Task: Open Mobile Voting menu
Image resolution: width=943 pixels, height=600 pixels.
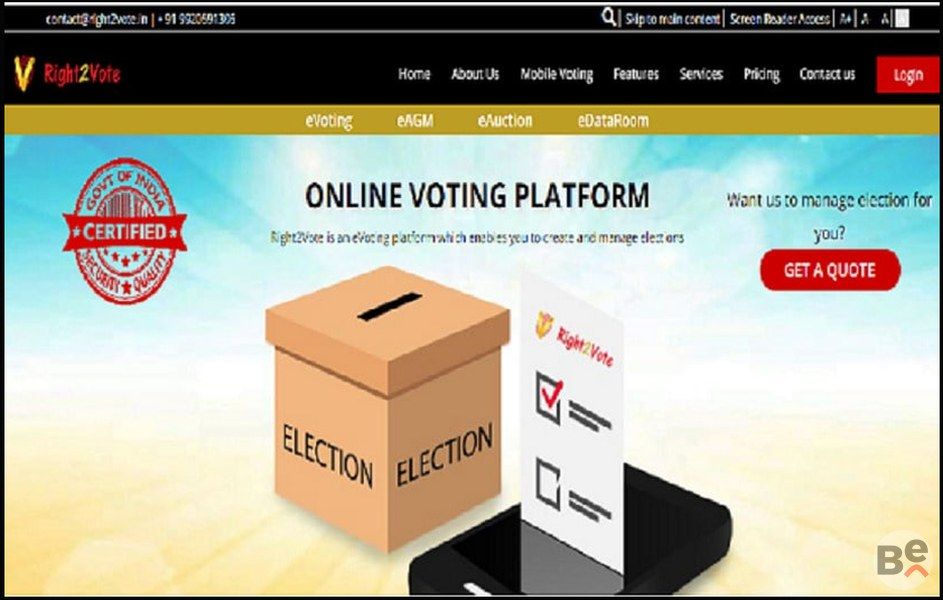Action: (556, 75)
